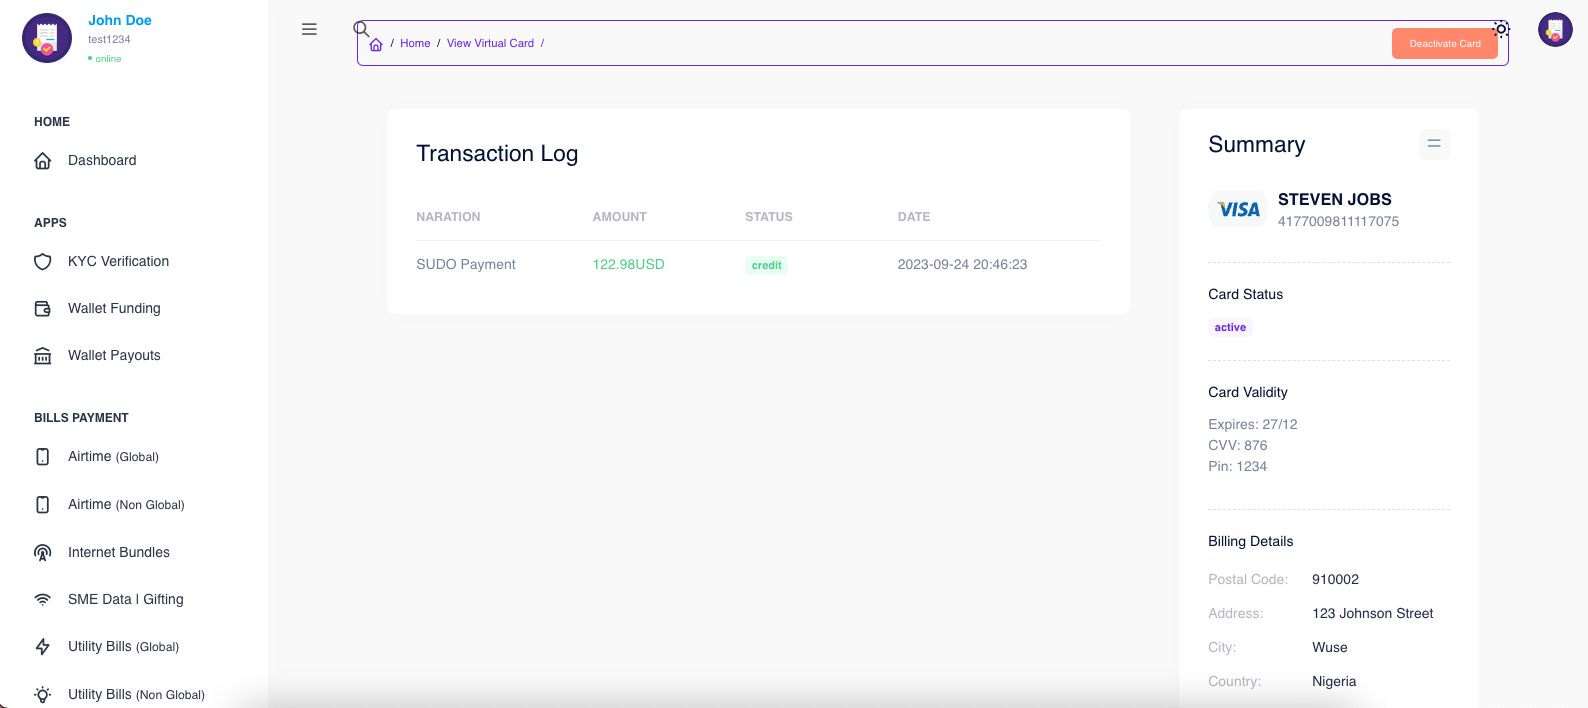Click the 2023-09-24 20:46:23 date cell
Viewport: 1588px width, 708px height.
click(x=962, y=265)
